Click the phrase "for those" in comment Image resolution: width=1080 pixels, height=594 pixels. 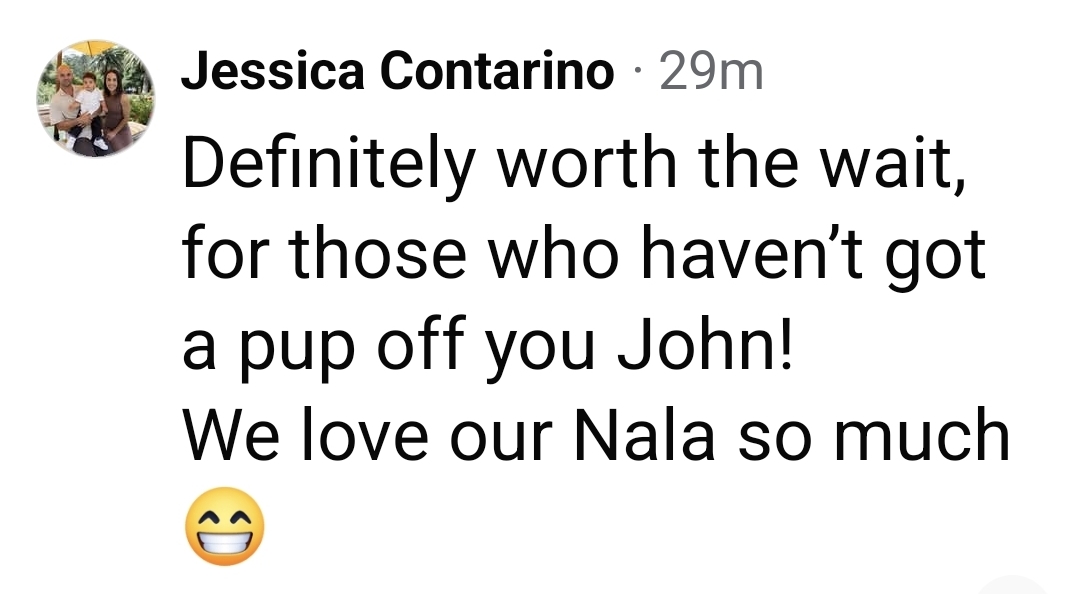[x=323, y=254]
